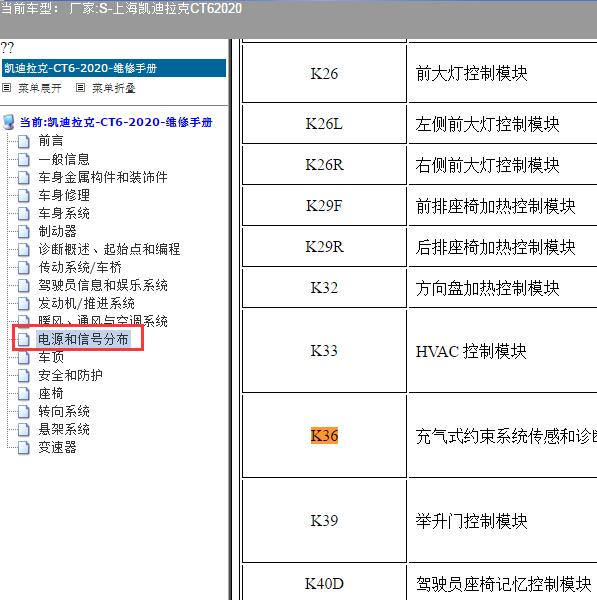This screenshot has height=600, width=597.
Task: Select the highlighted 电源和信号分布 entry
Action: [83, 339]
